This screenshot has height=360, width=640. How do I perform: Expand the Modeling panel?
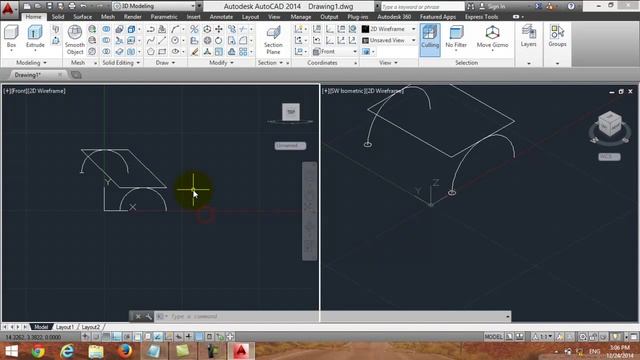click(x=31, y=62)
